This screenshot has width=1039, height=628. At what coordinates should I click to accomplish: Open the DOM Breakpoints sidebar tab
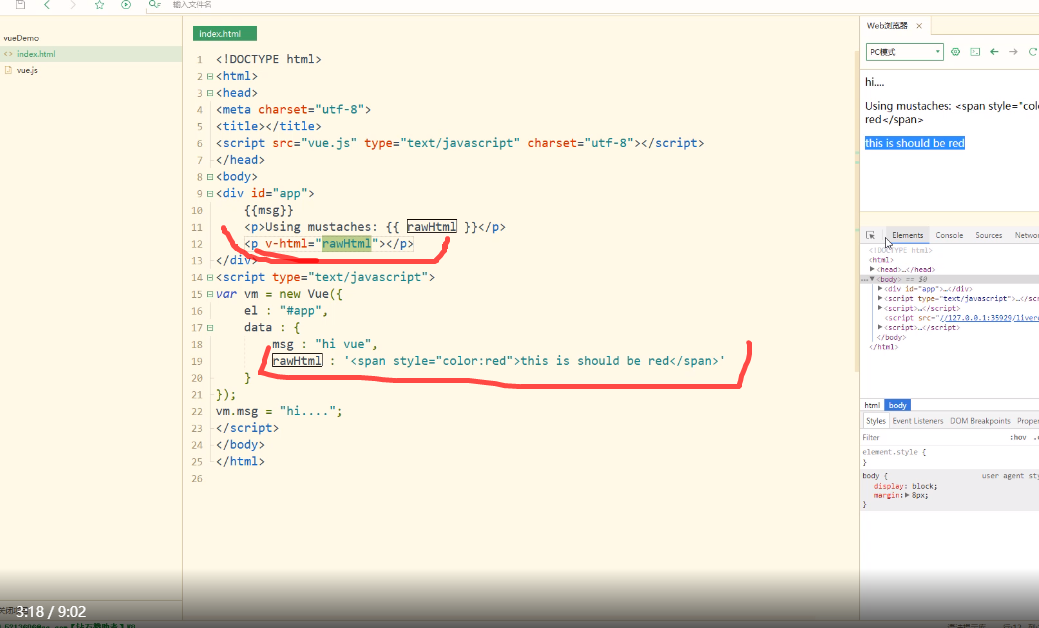[x=980, y=421]
